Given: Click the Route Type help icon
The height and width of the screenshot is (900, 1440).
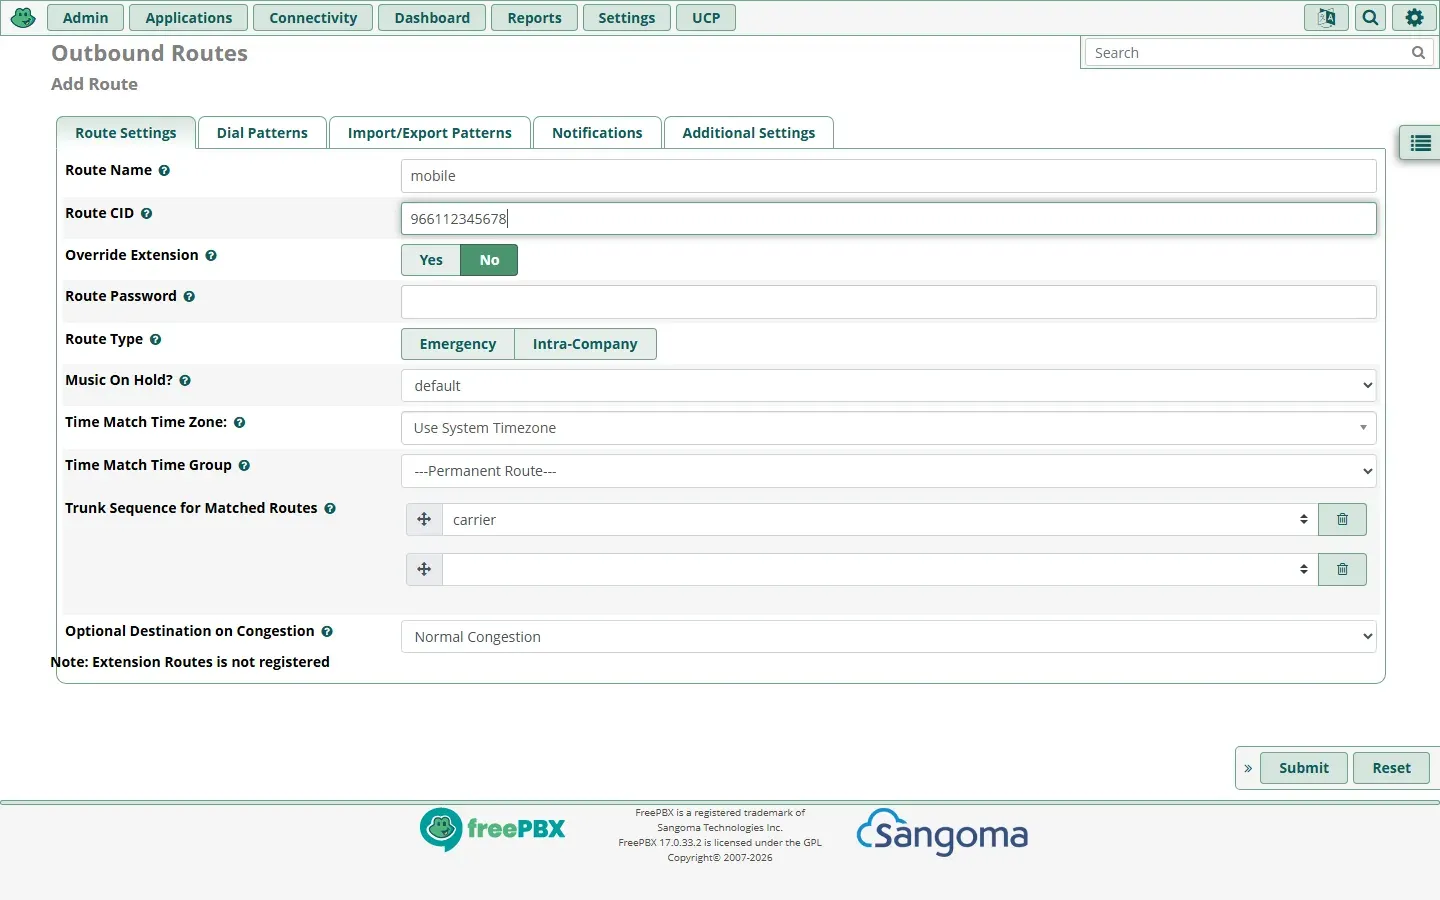Looking at the screenshot, I should click(x=155, y=340).
